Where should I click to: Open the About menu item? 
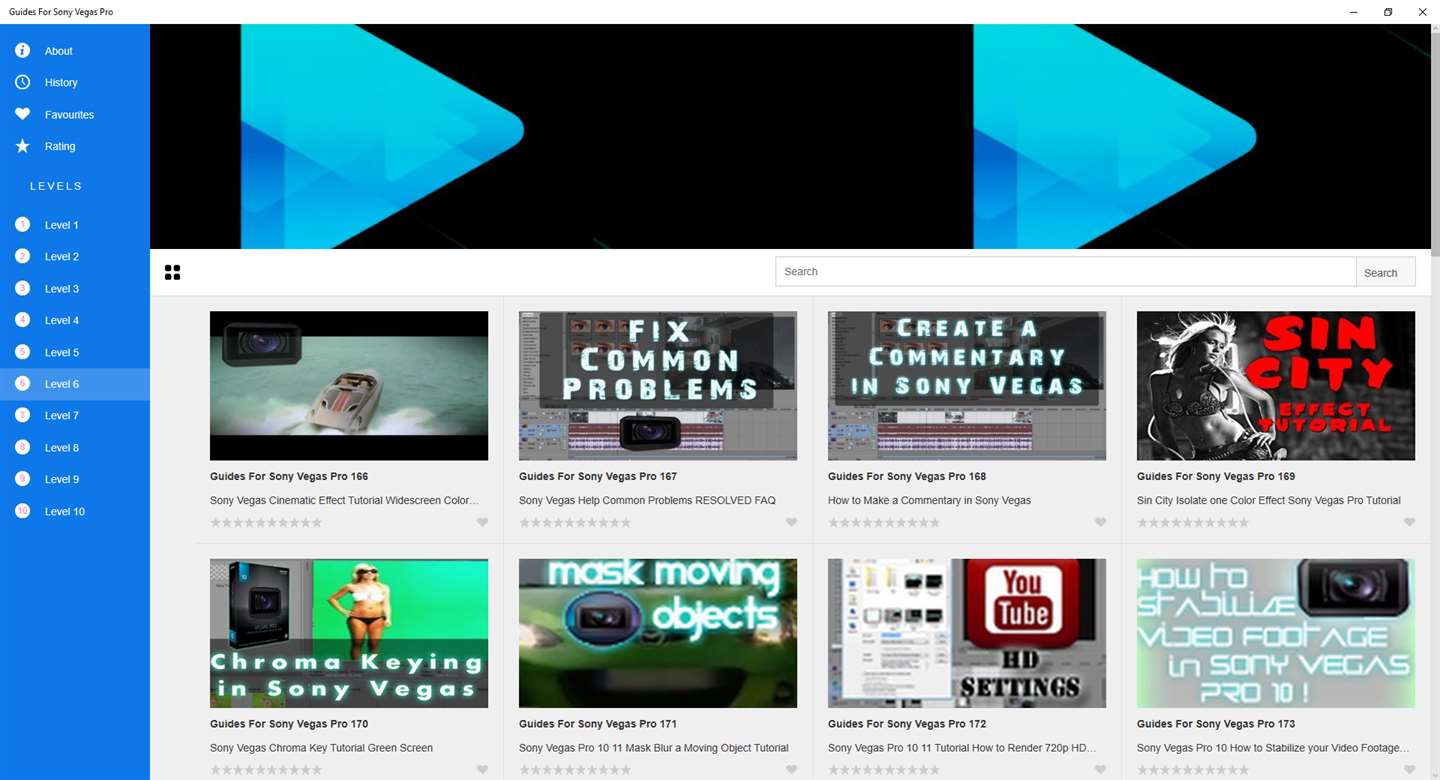tap(75, 51)
